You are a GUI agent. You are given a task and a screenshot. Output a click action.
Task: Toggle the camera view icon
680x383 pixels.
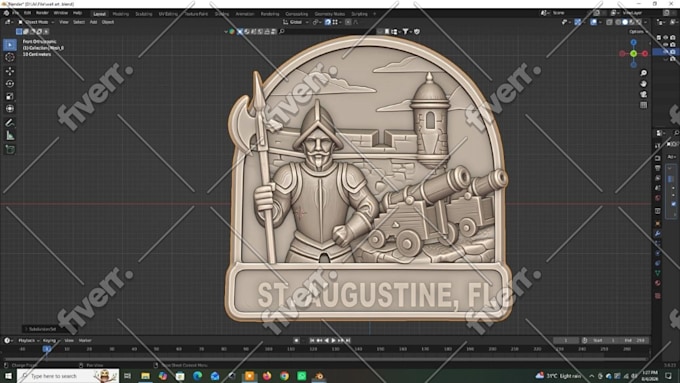pyautogui.click(x=644, y=94)
